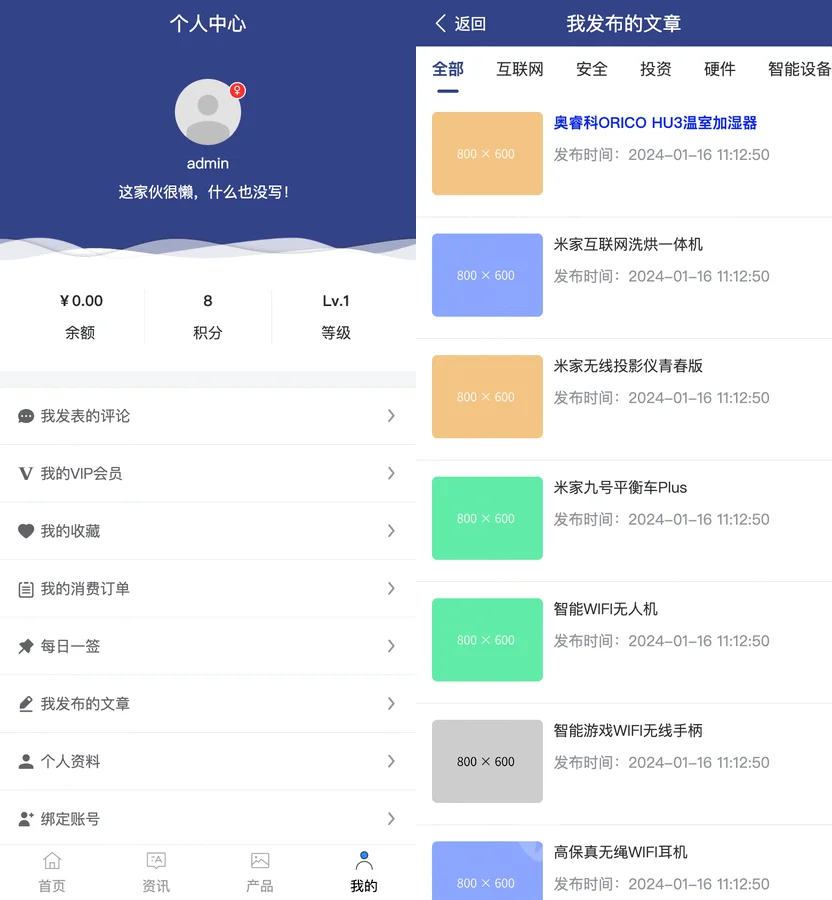The width and height of the screenshot is (832, 900).
Task: Click thumbnail of 米家无线投影仪青春版
Action: point(487,397)
